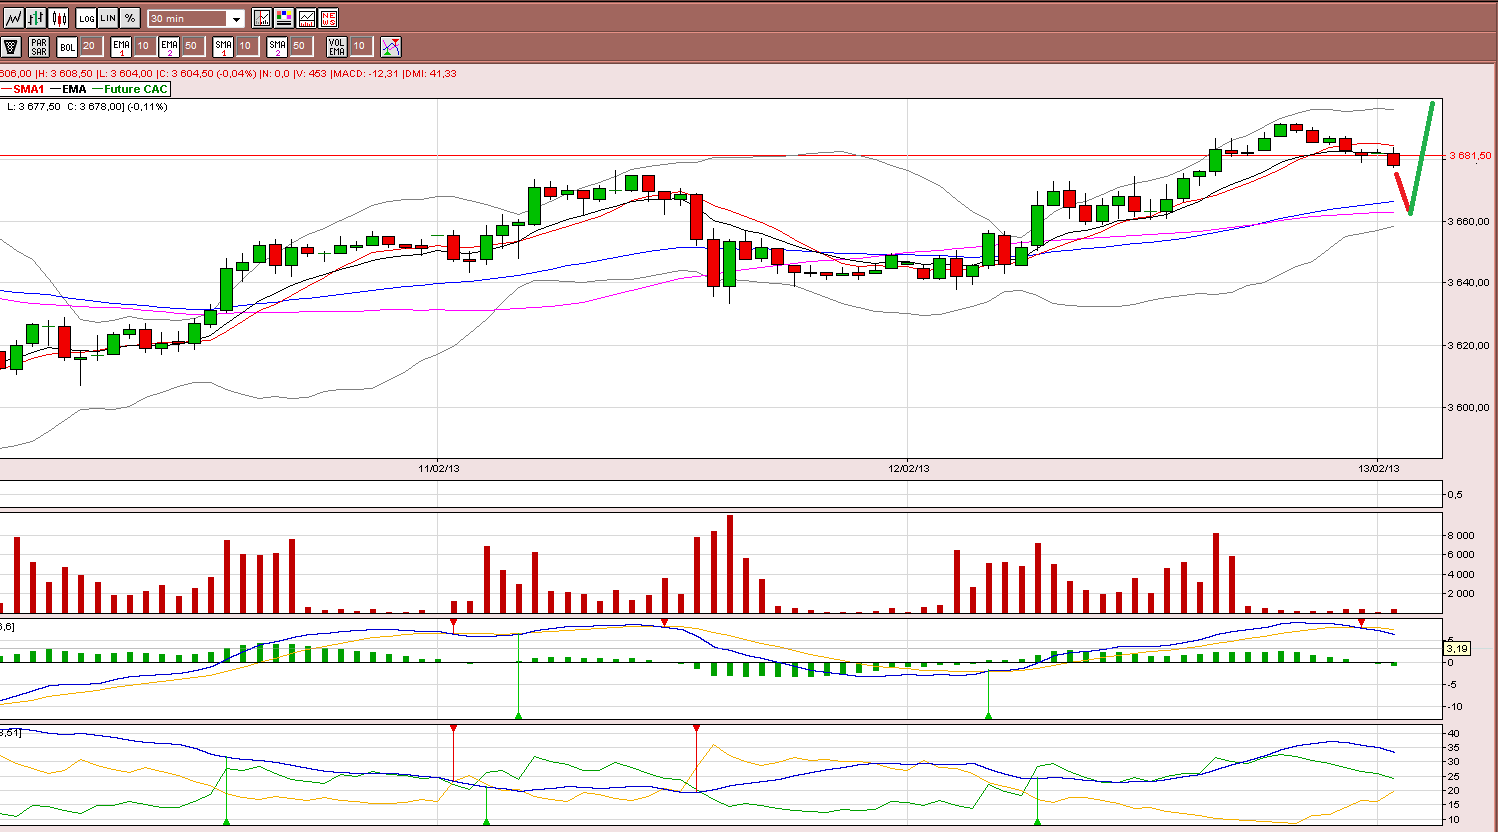1498x832 pixels.
Task: Toggle the BOL Bollinger bands indicator
Action: 67,46
